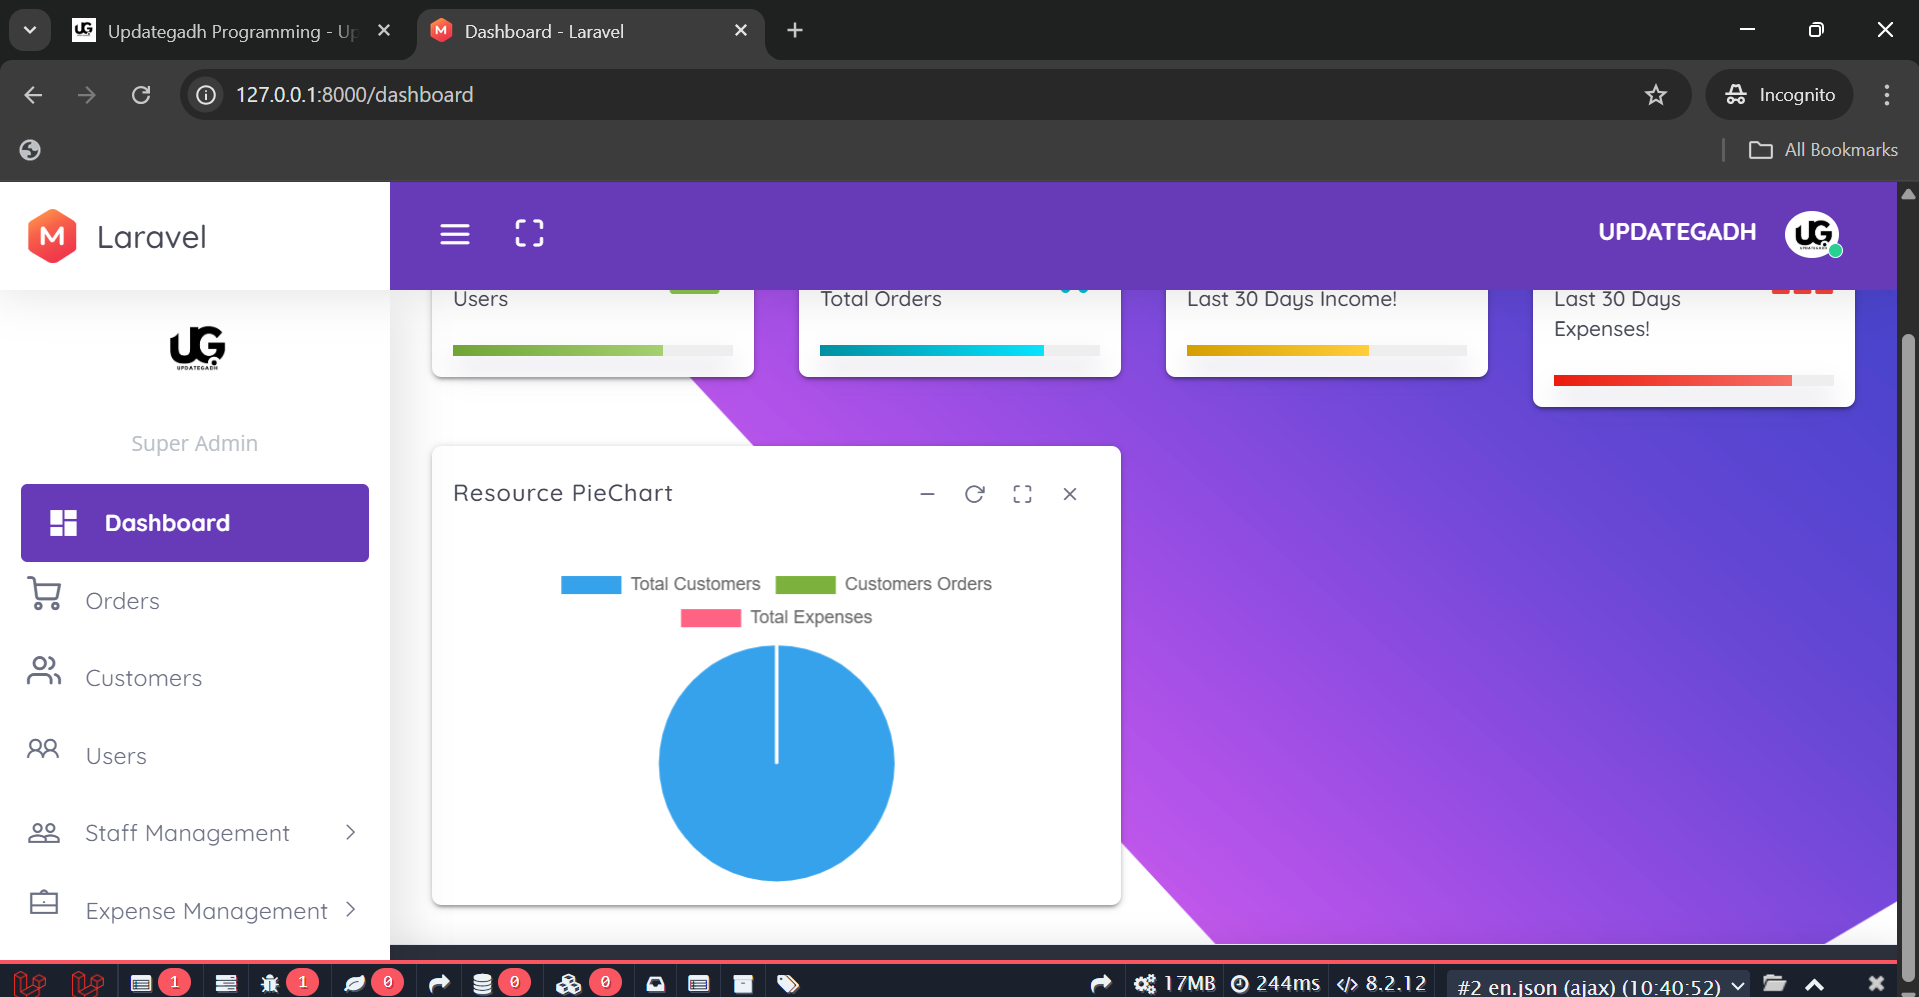
Task: Open debugbar Queries database icon tab
Action: pos(500,983)
